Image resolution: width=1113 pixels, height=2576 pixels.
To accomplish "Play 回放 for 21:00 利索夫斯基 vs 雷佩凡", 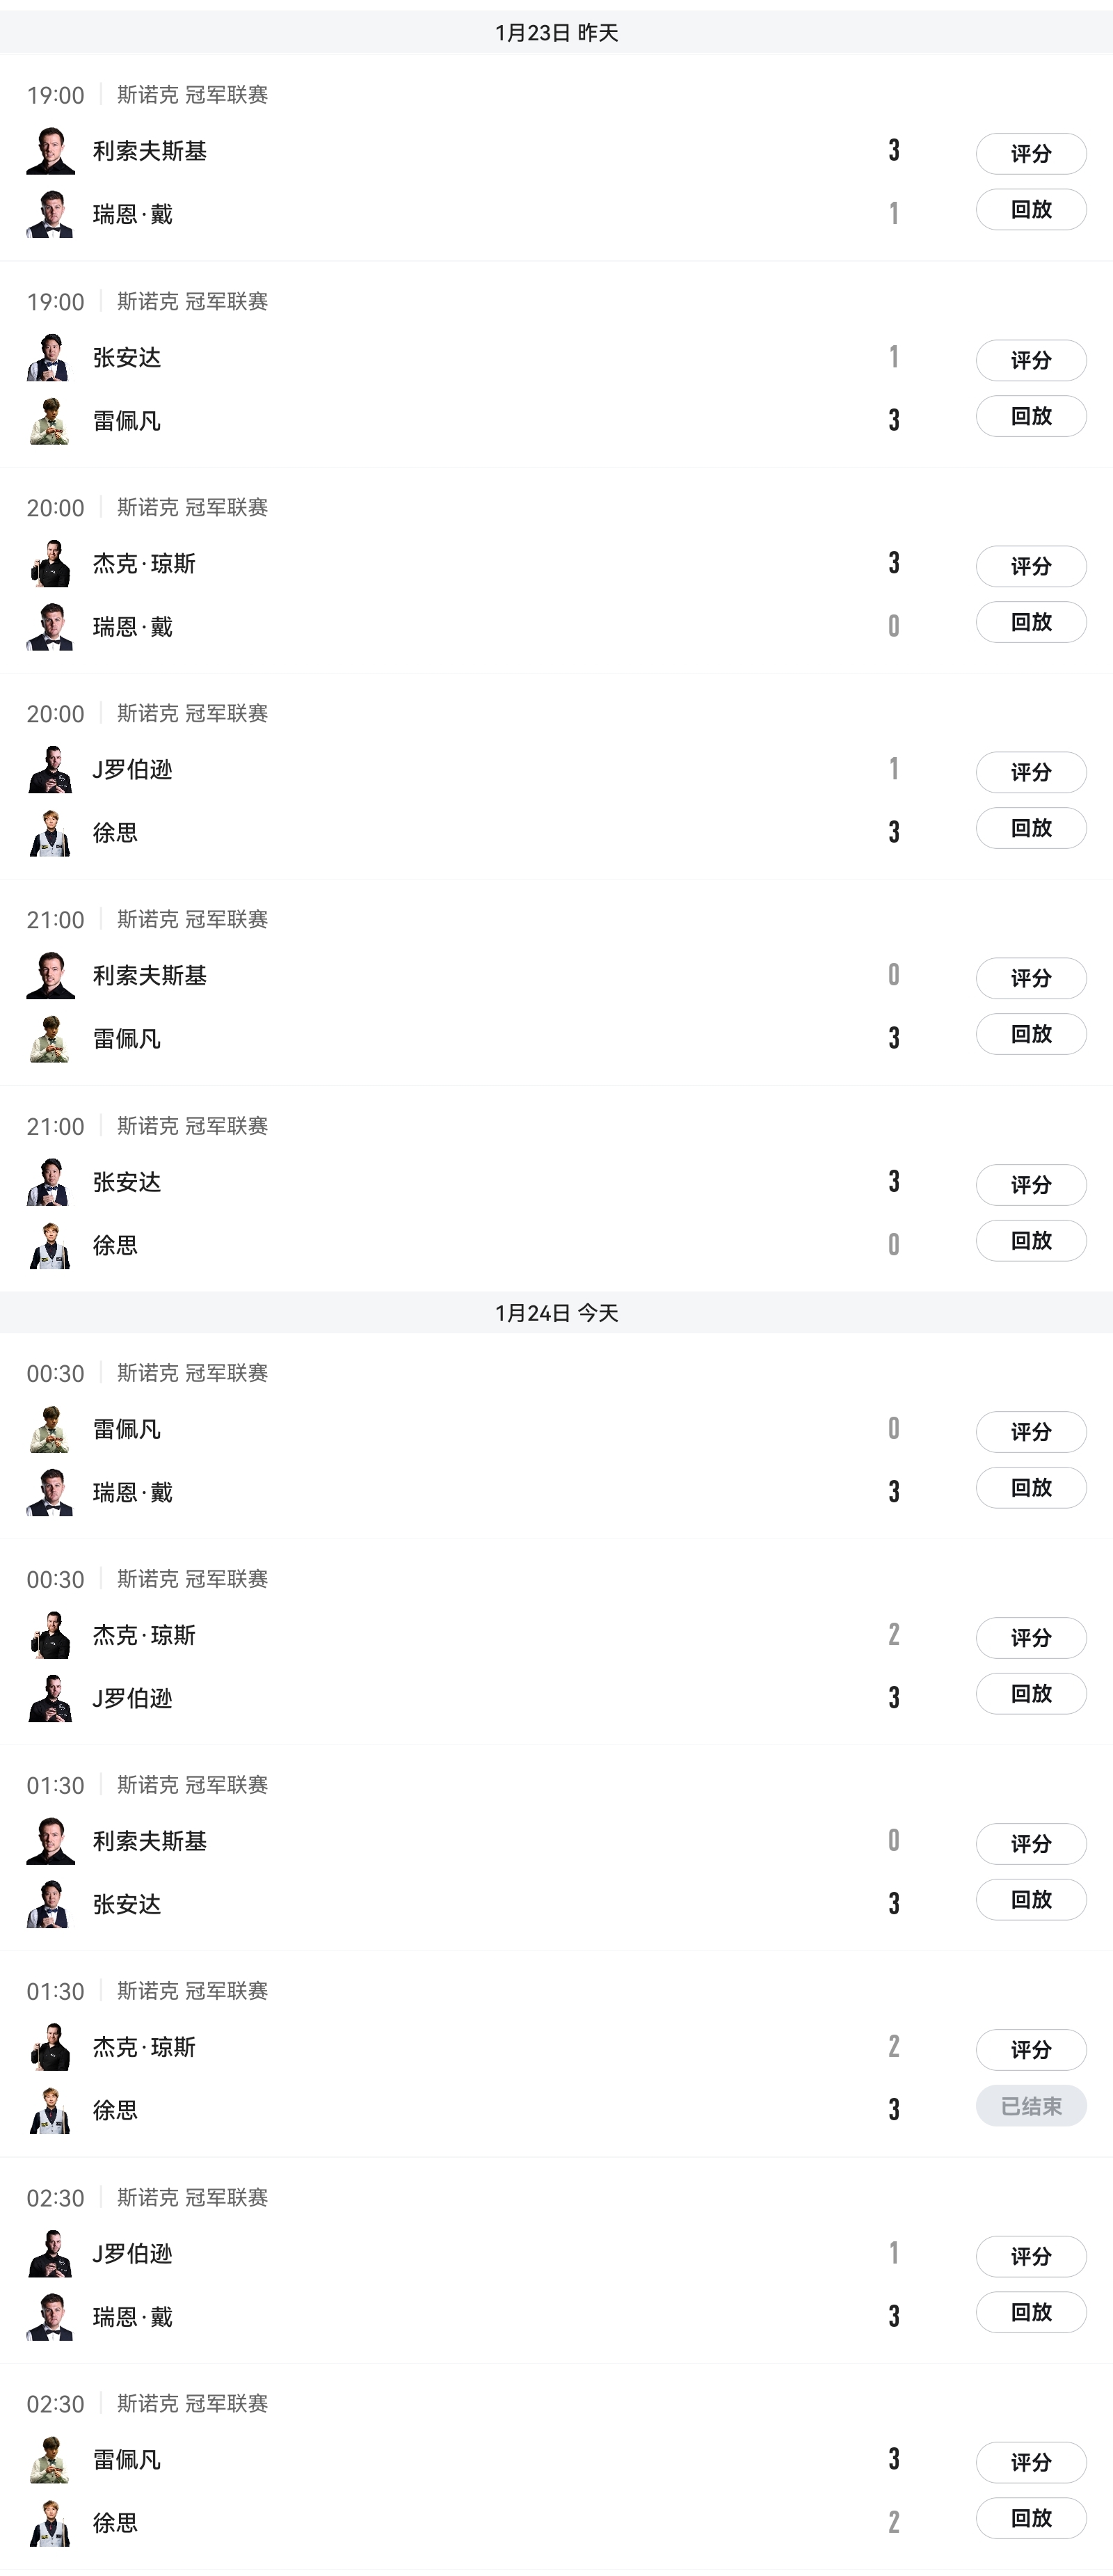I will tap(1030, 1034).
